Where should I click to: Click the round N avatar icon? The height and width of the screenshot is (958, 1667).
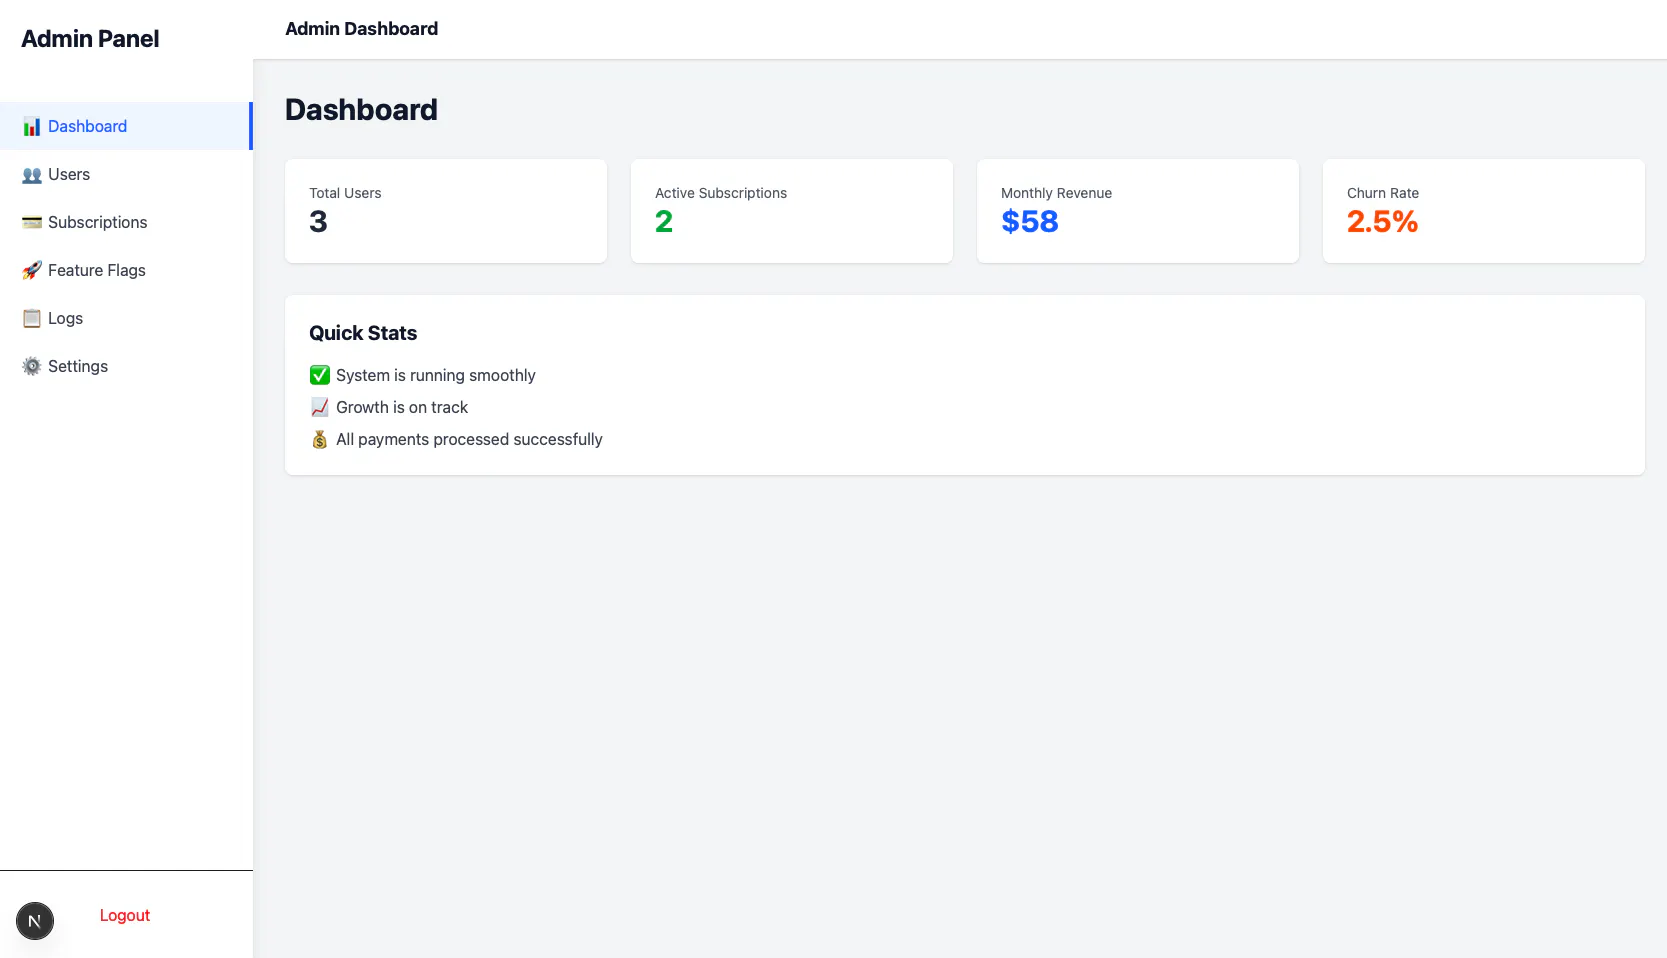(35, 921)
